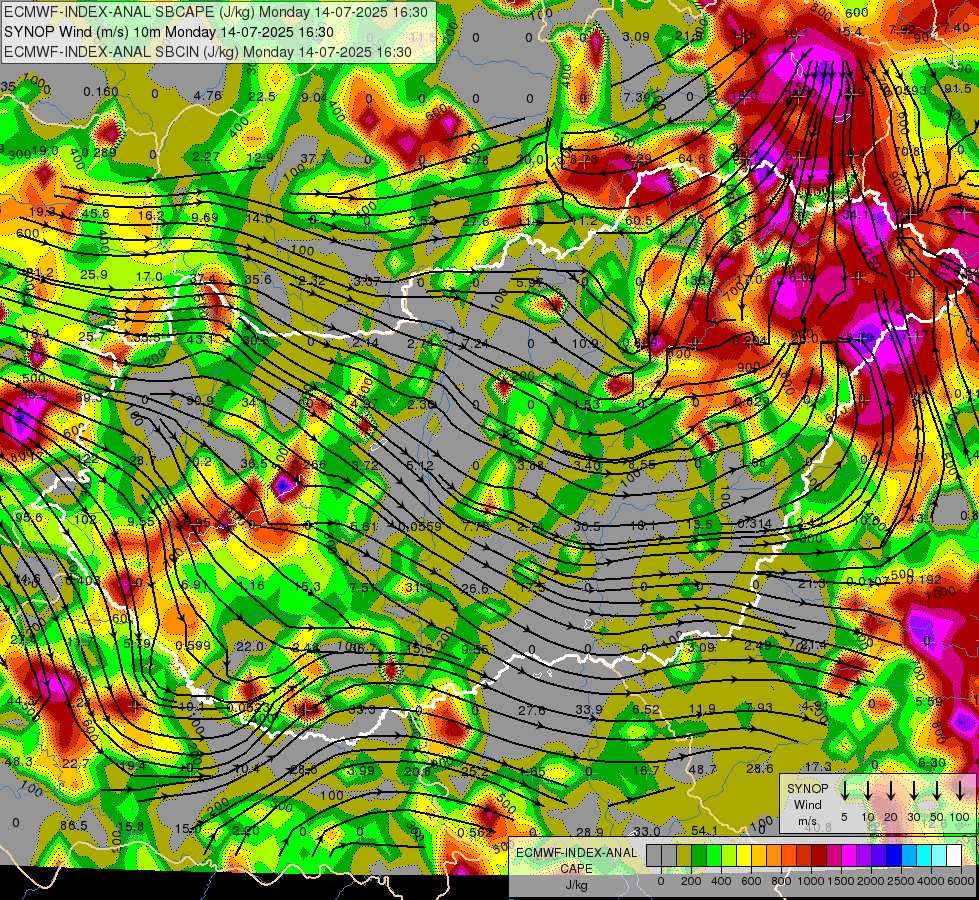979x900 pixels.
Task: Pick the cyan CAPE legend swatch
Action: [x=924, y=855]
